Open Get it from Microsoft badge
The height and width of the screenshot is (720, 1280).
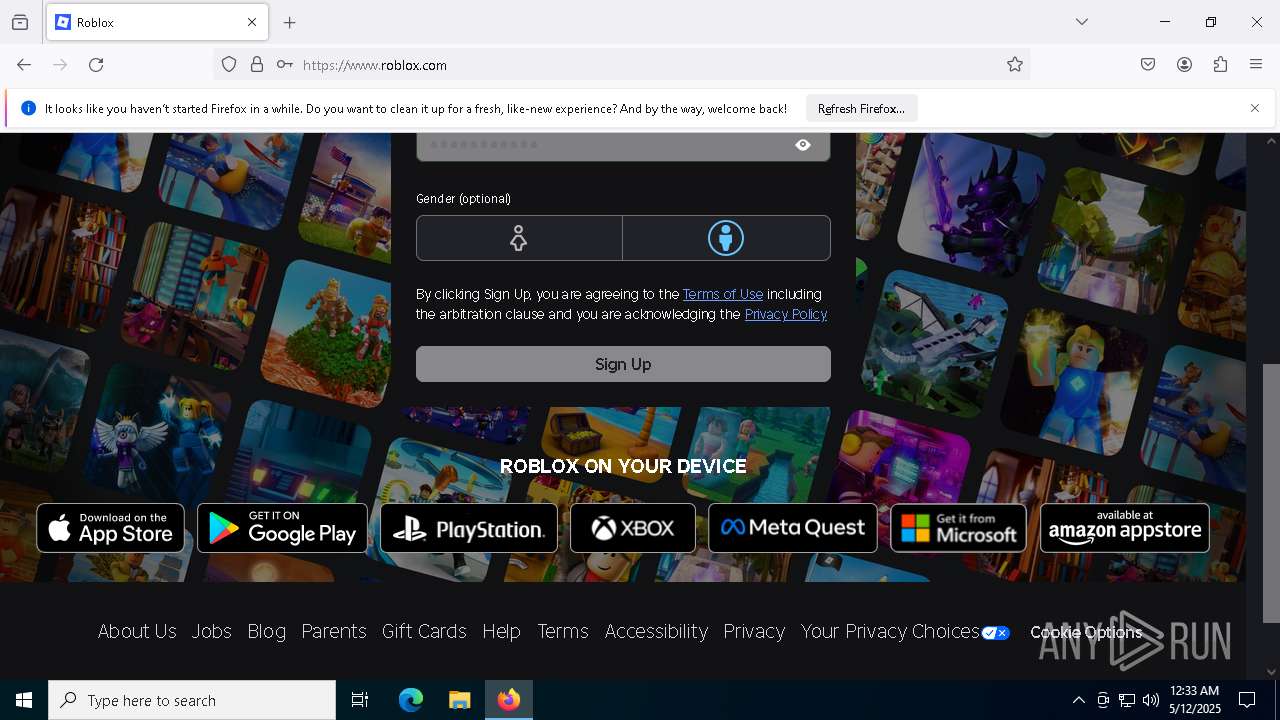tap(958, 528)
